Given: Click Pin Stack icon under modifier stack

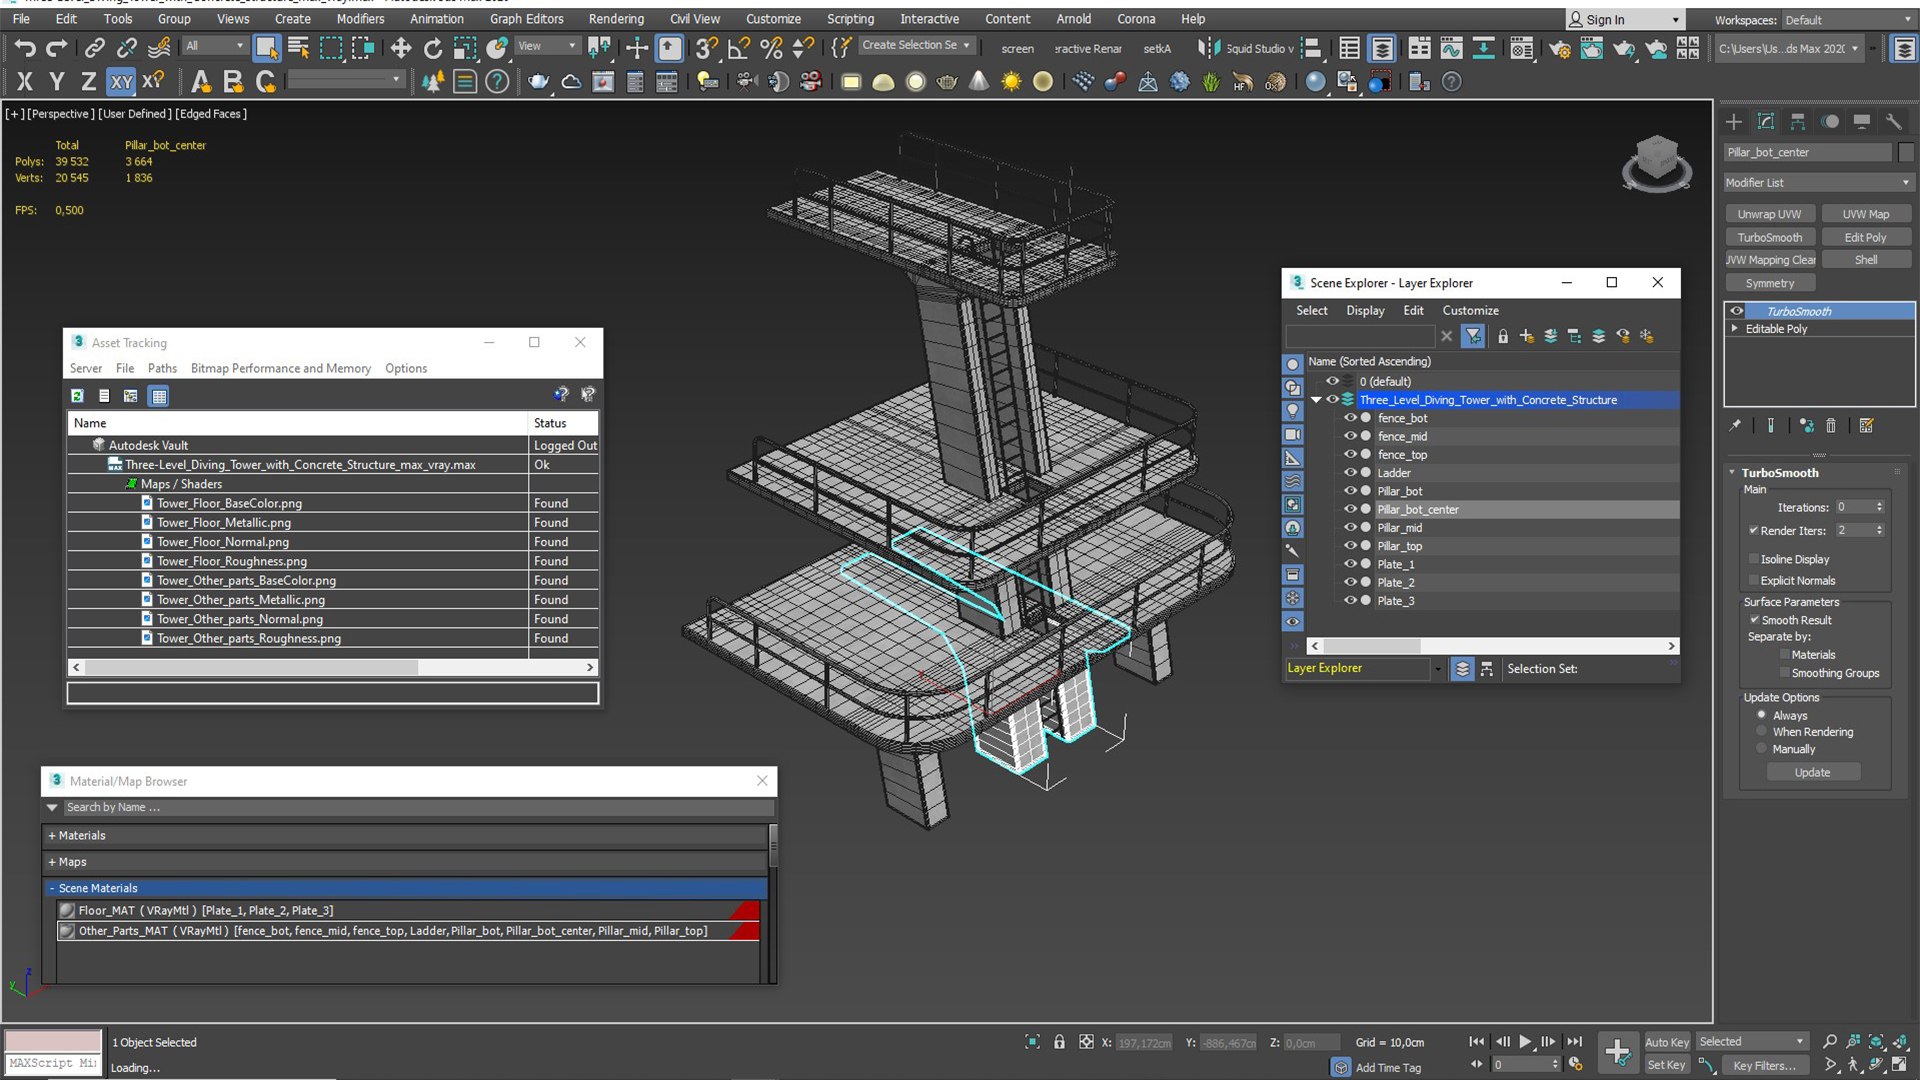Looking at the screenshot, I should coord(1735,426).
